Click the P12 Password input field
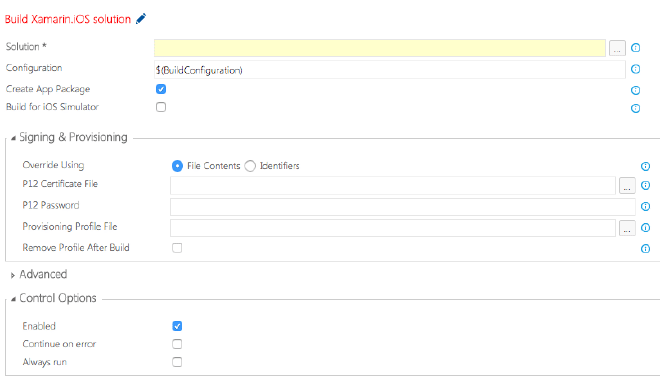The image size is (660, 385). (x=403, y=207)
